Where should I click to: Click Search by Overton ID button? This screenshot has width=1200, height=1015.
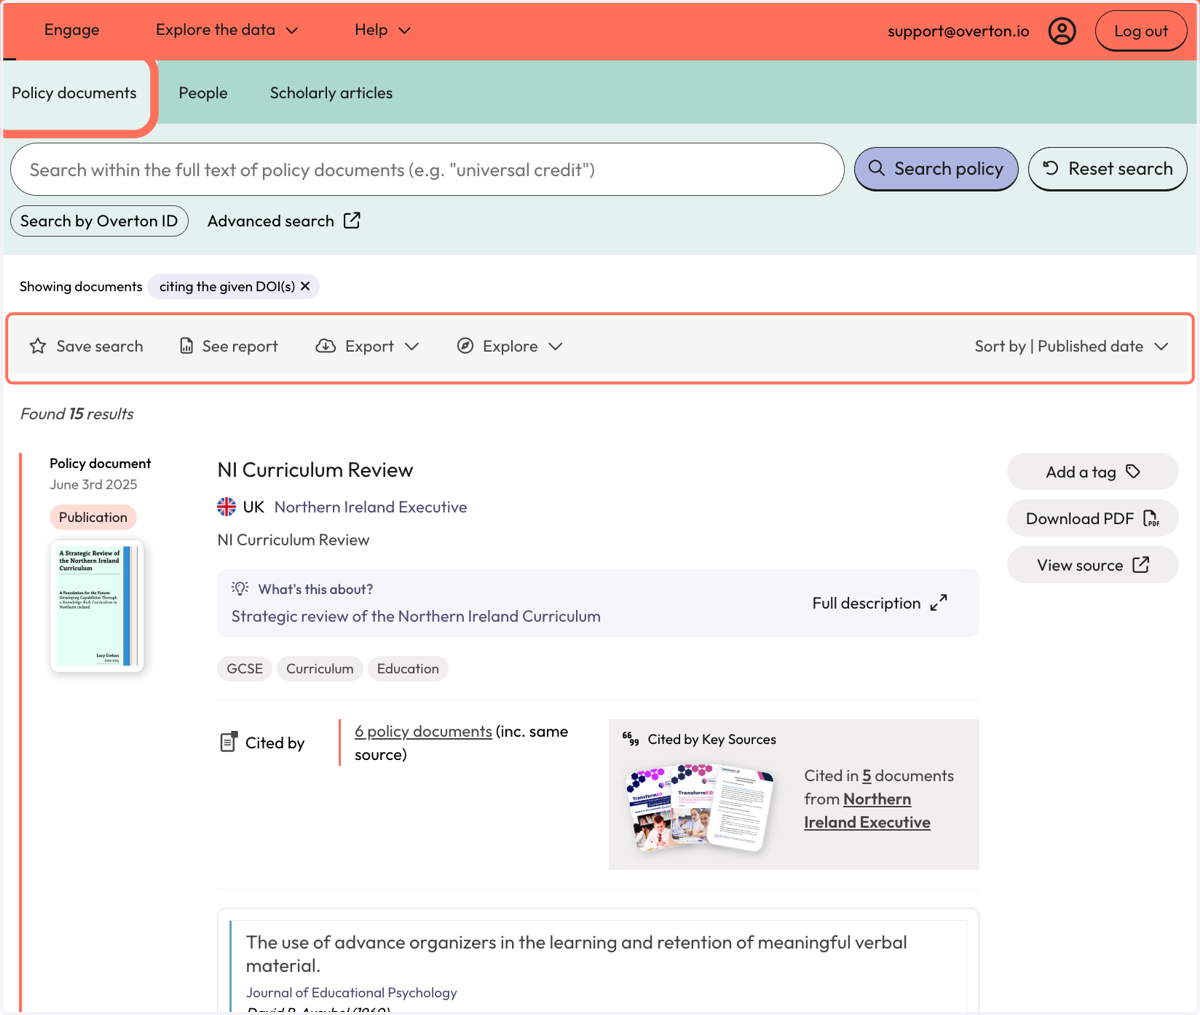pyautogui.click(x=99, y=221)
